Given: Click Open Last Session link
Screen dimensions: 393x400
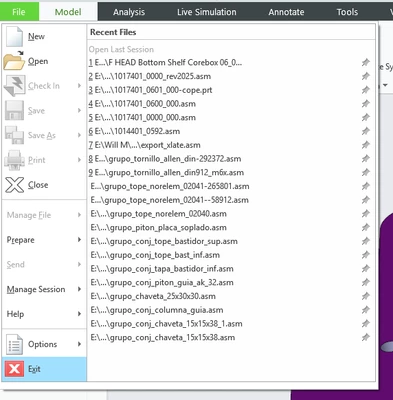Looking at the screenshot, I should click(x=121, y=49).
